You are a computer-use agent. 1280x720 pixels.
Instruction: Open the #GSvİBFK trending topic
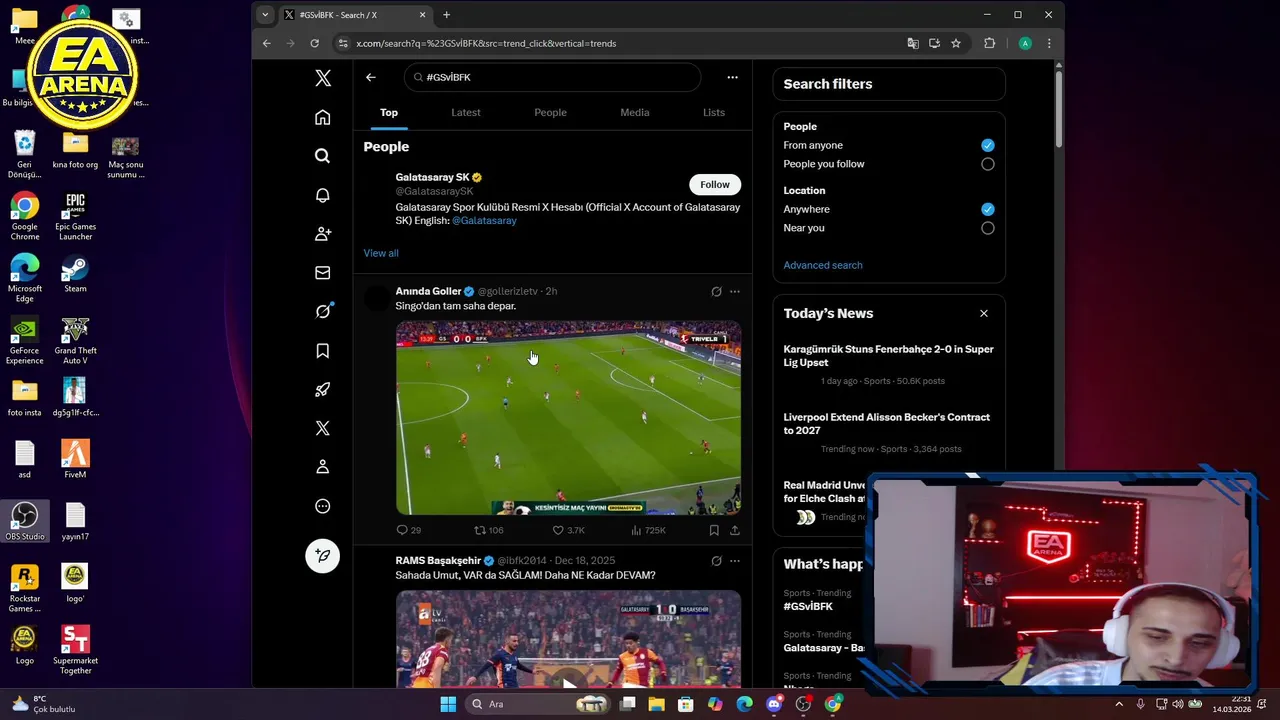[807, 606]
